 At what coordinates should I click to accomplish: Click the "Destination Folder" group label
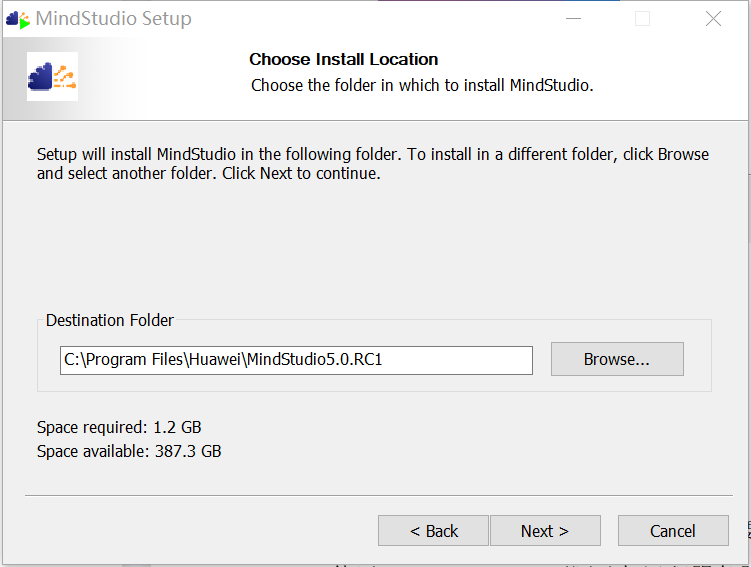click(110, 321)
